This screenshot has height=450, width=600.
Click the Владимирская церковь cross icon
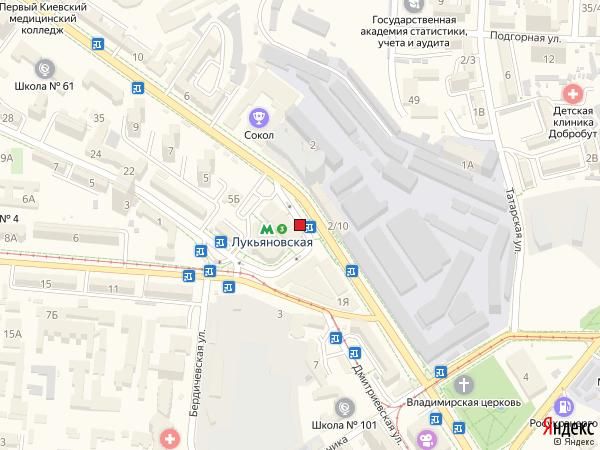point(464,385)
